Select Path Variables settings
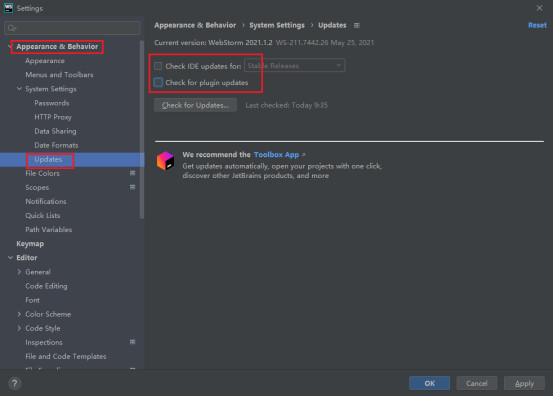The image size is (553, 396). tap(49, 230)
